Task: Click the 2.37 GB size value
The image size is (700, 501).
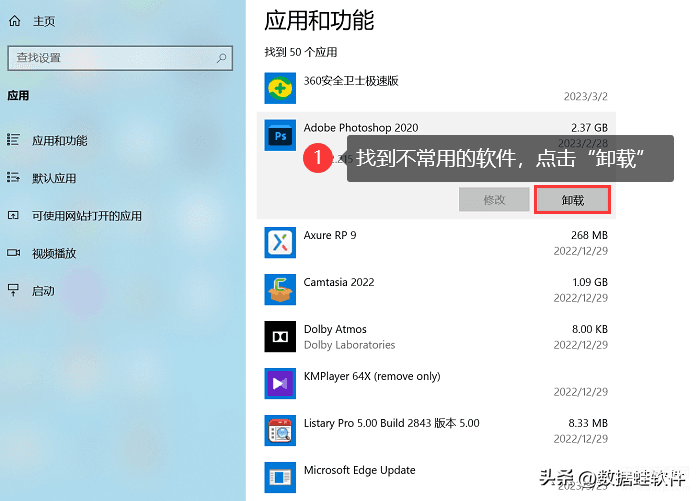Action: (589, 128)
